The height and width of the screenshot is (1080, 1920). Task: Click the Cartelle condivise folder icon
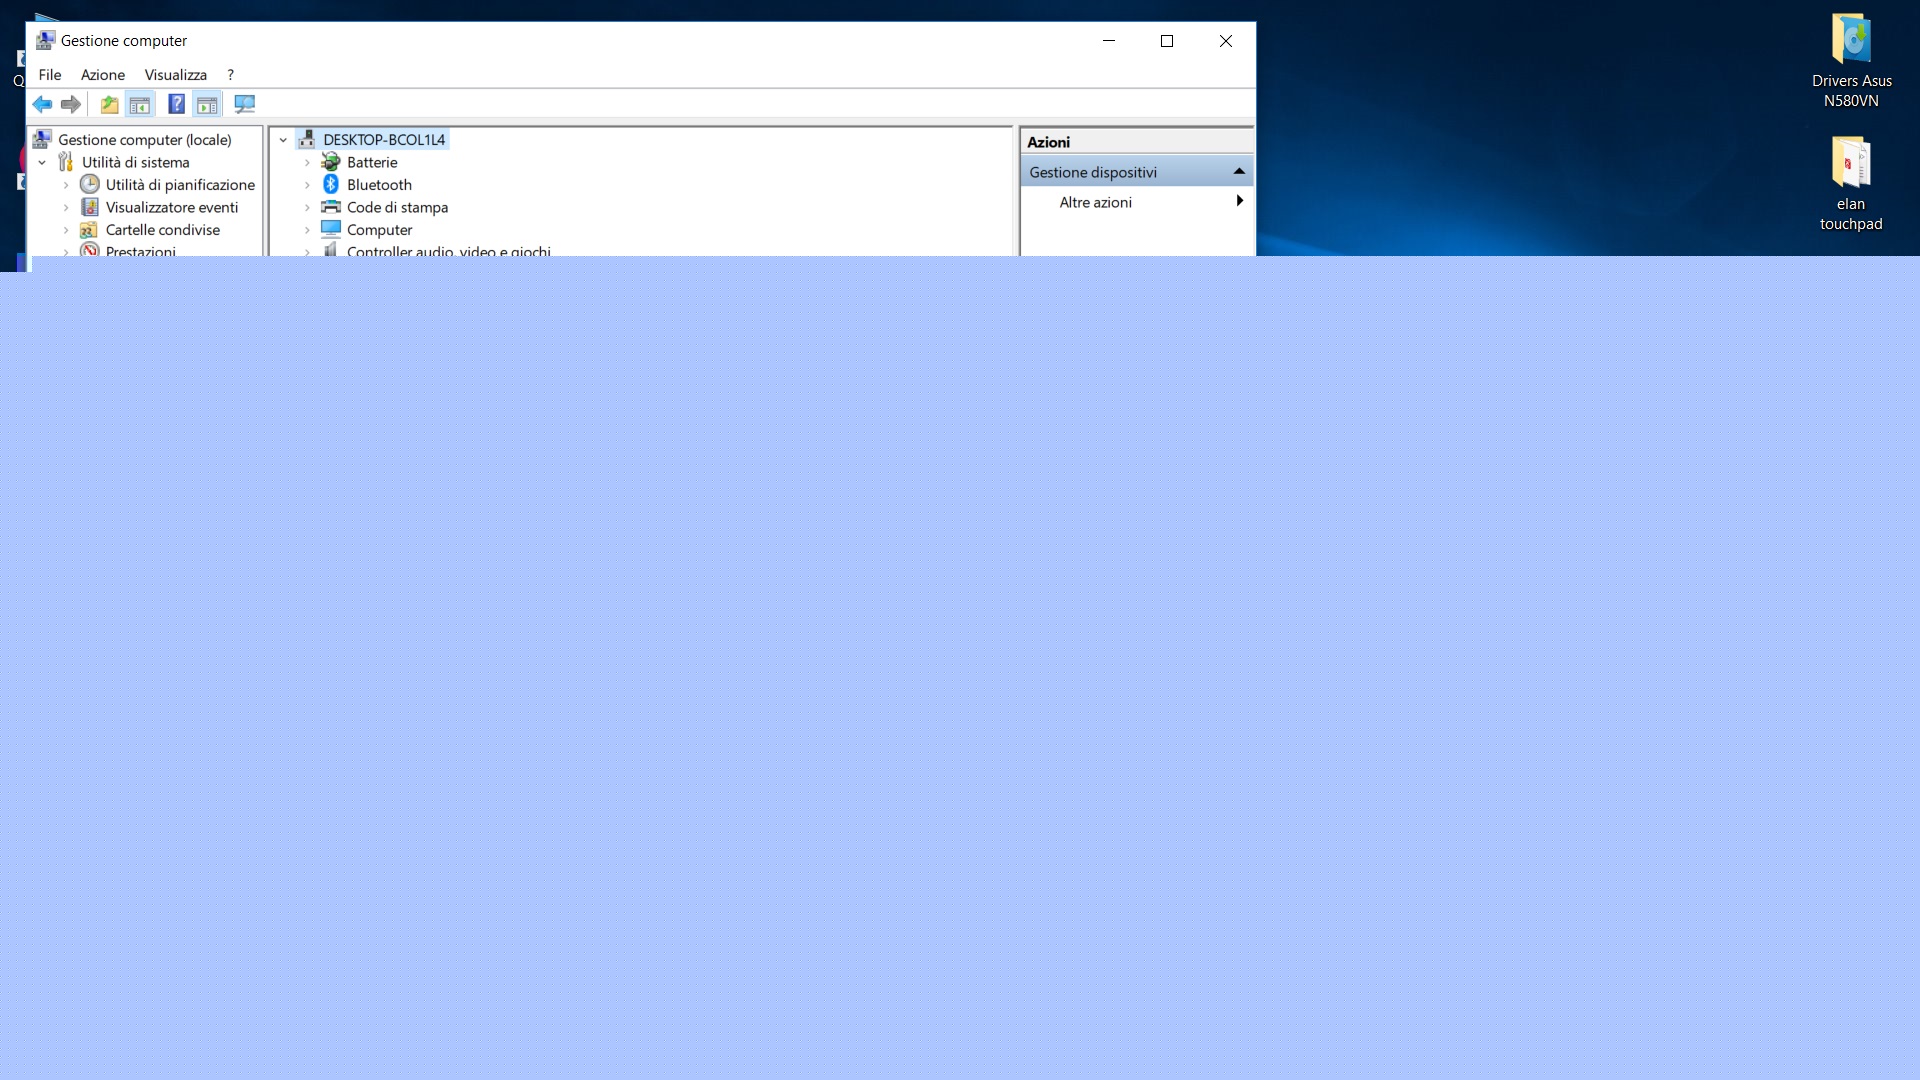coord(90,229)
